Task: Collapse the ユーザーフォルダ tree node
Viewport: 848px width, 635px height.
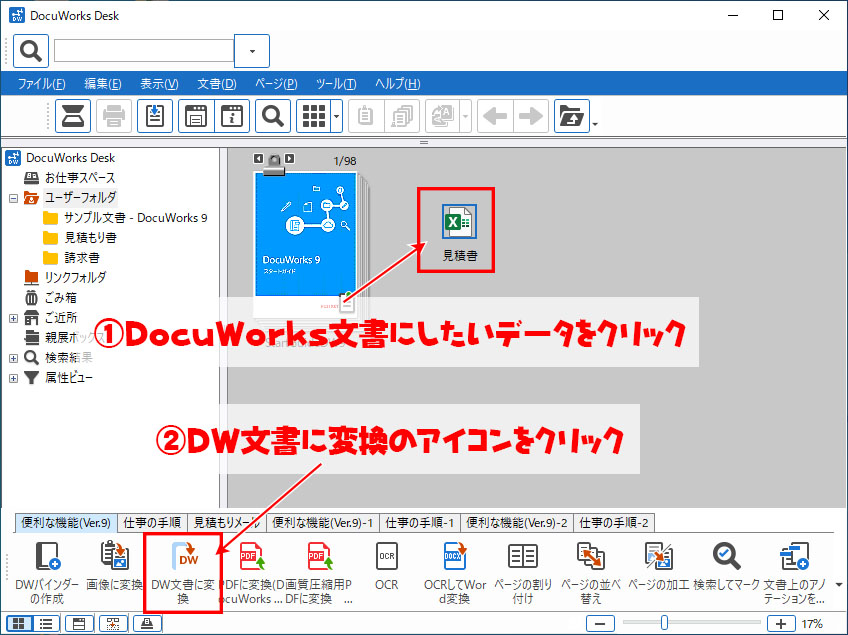Action: [x=14, y=199]
